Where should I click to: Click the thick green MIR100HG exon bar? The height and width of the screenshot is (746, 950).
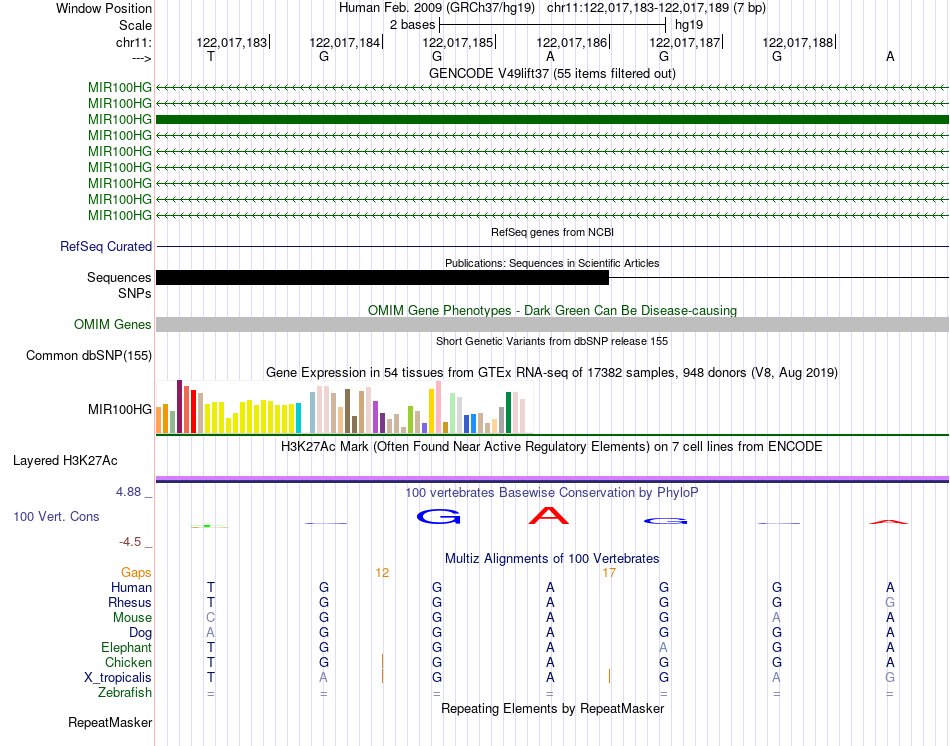pyautogui.click(x=552, y=119)
